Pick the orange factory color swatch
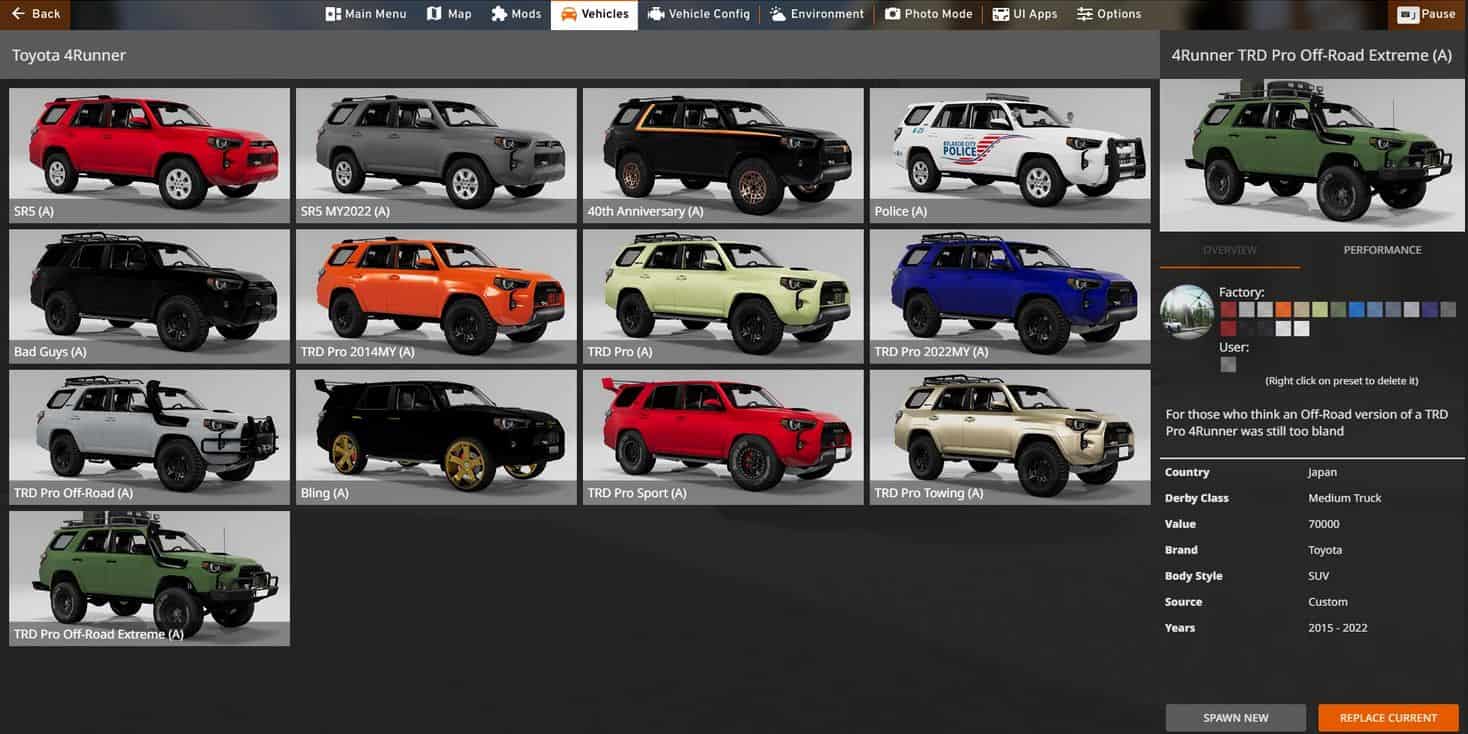 [x=1283, y=310]
